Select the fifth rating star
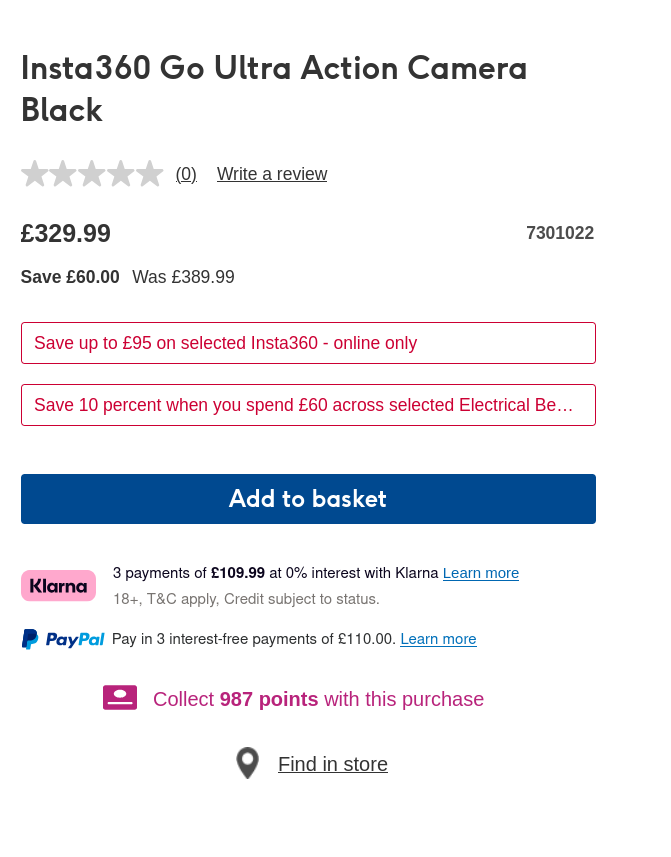The height and width of the screenshot is (857, 671). [150, 173]
